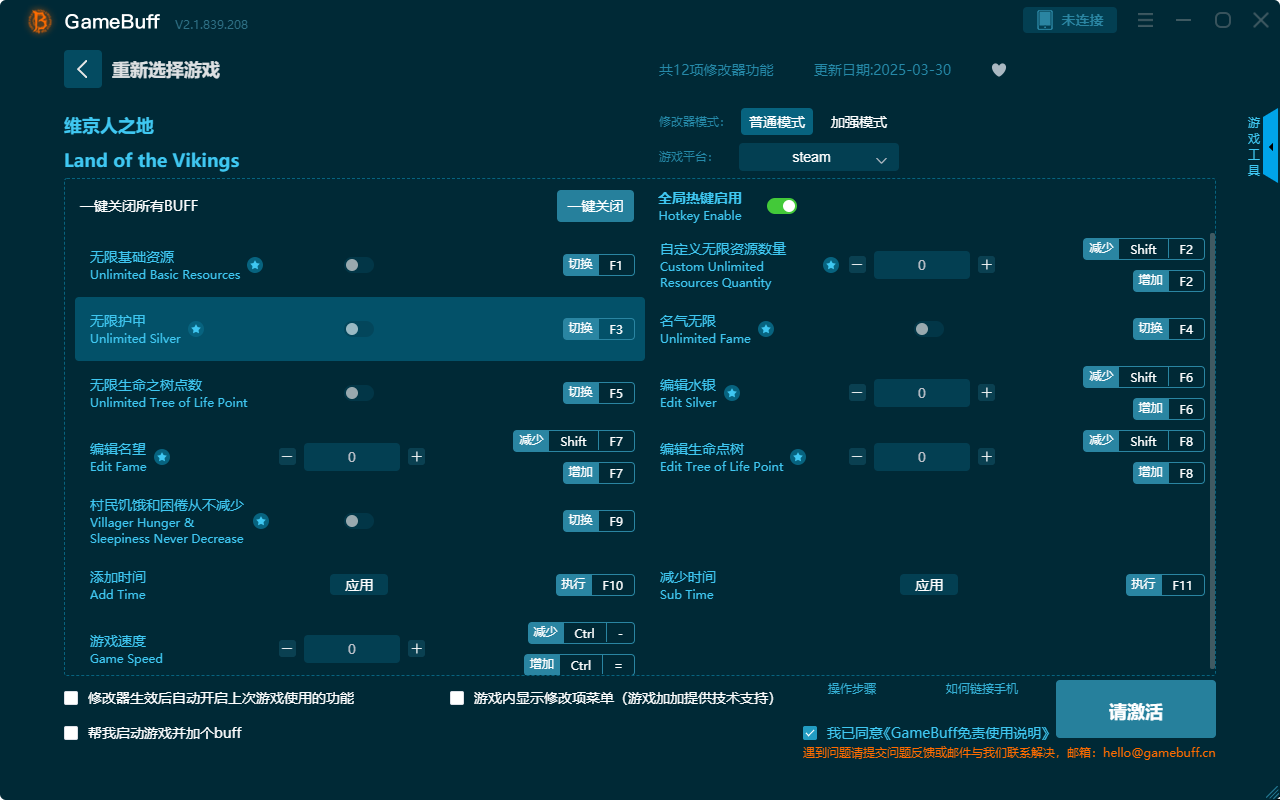Decrease Custom Unlimited Resources Quantity with minus

[858, 265]
